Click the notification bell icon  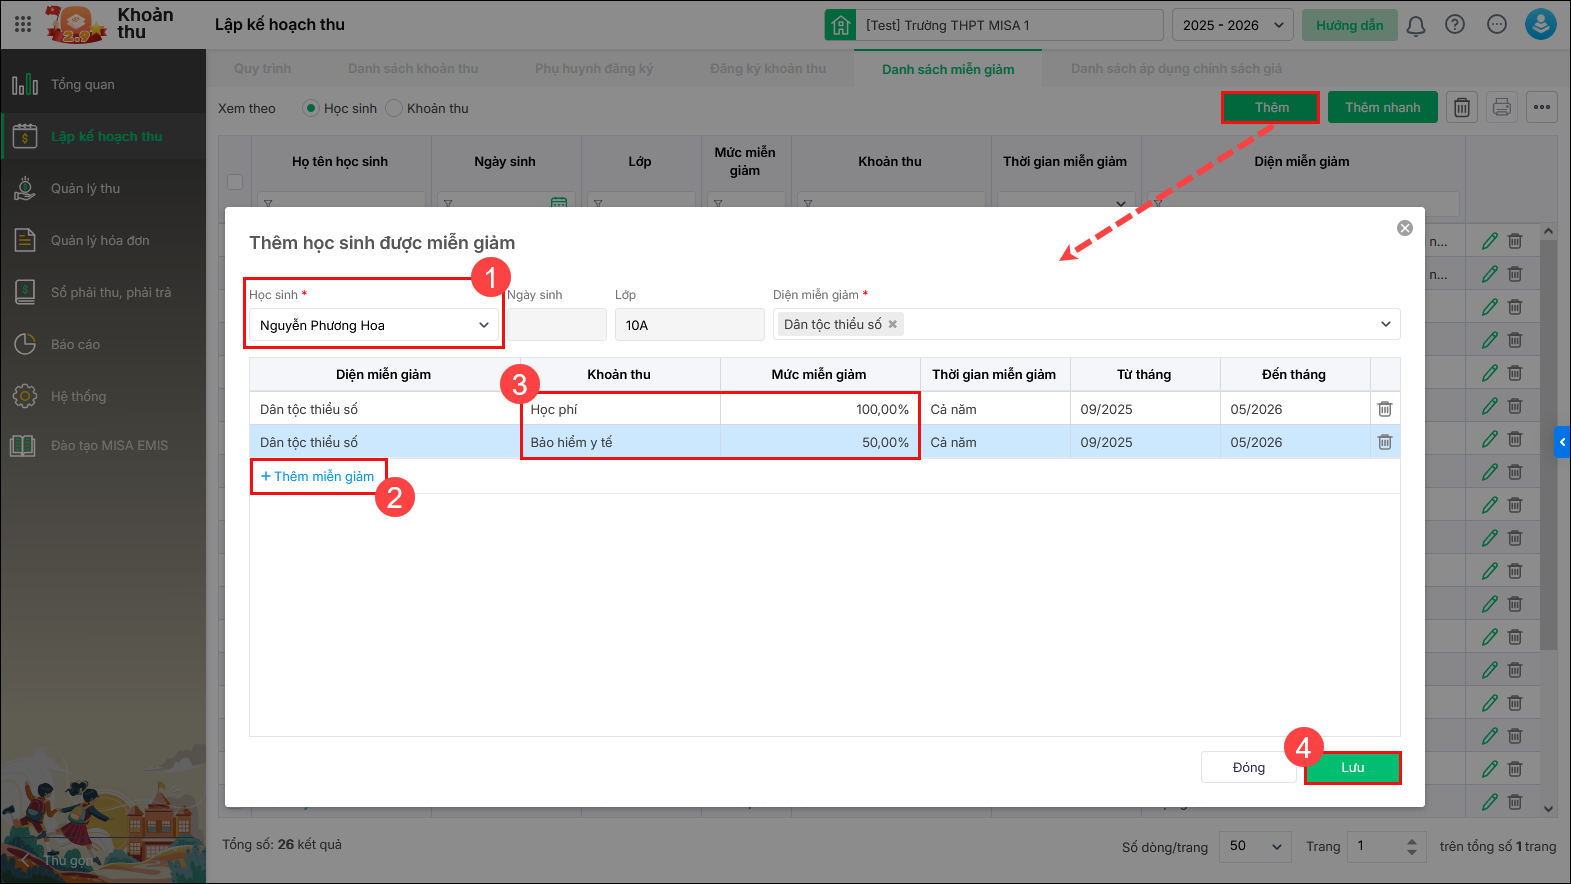(x=1415, y=25)
